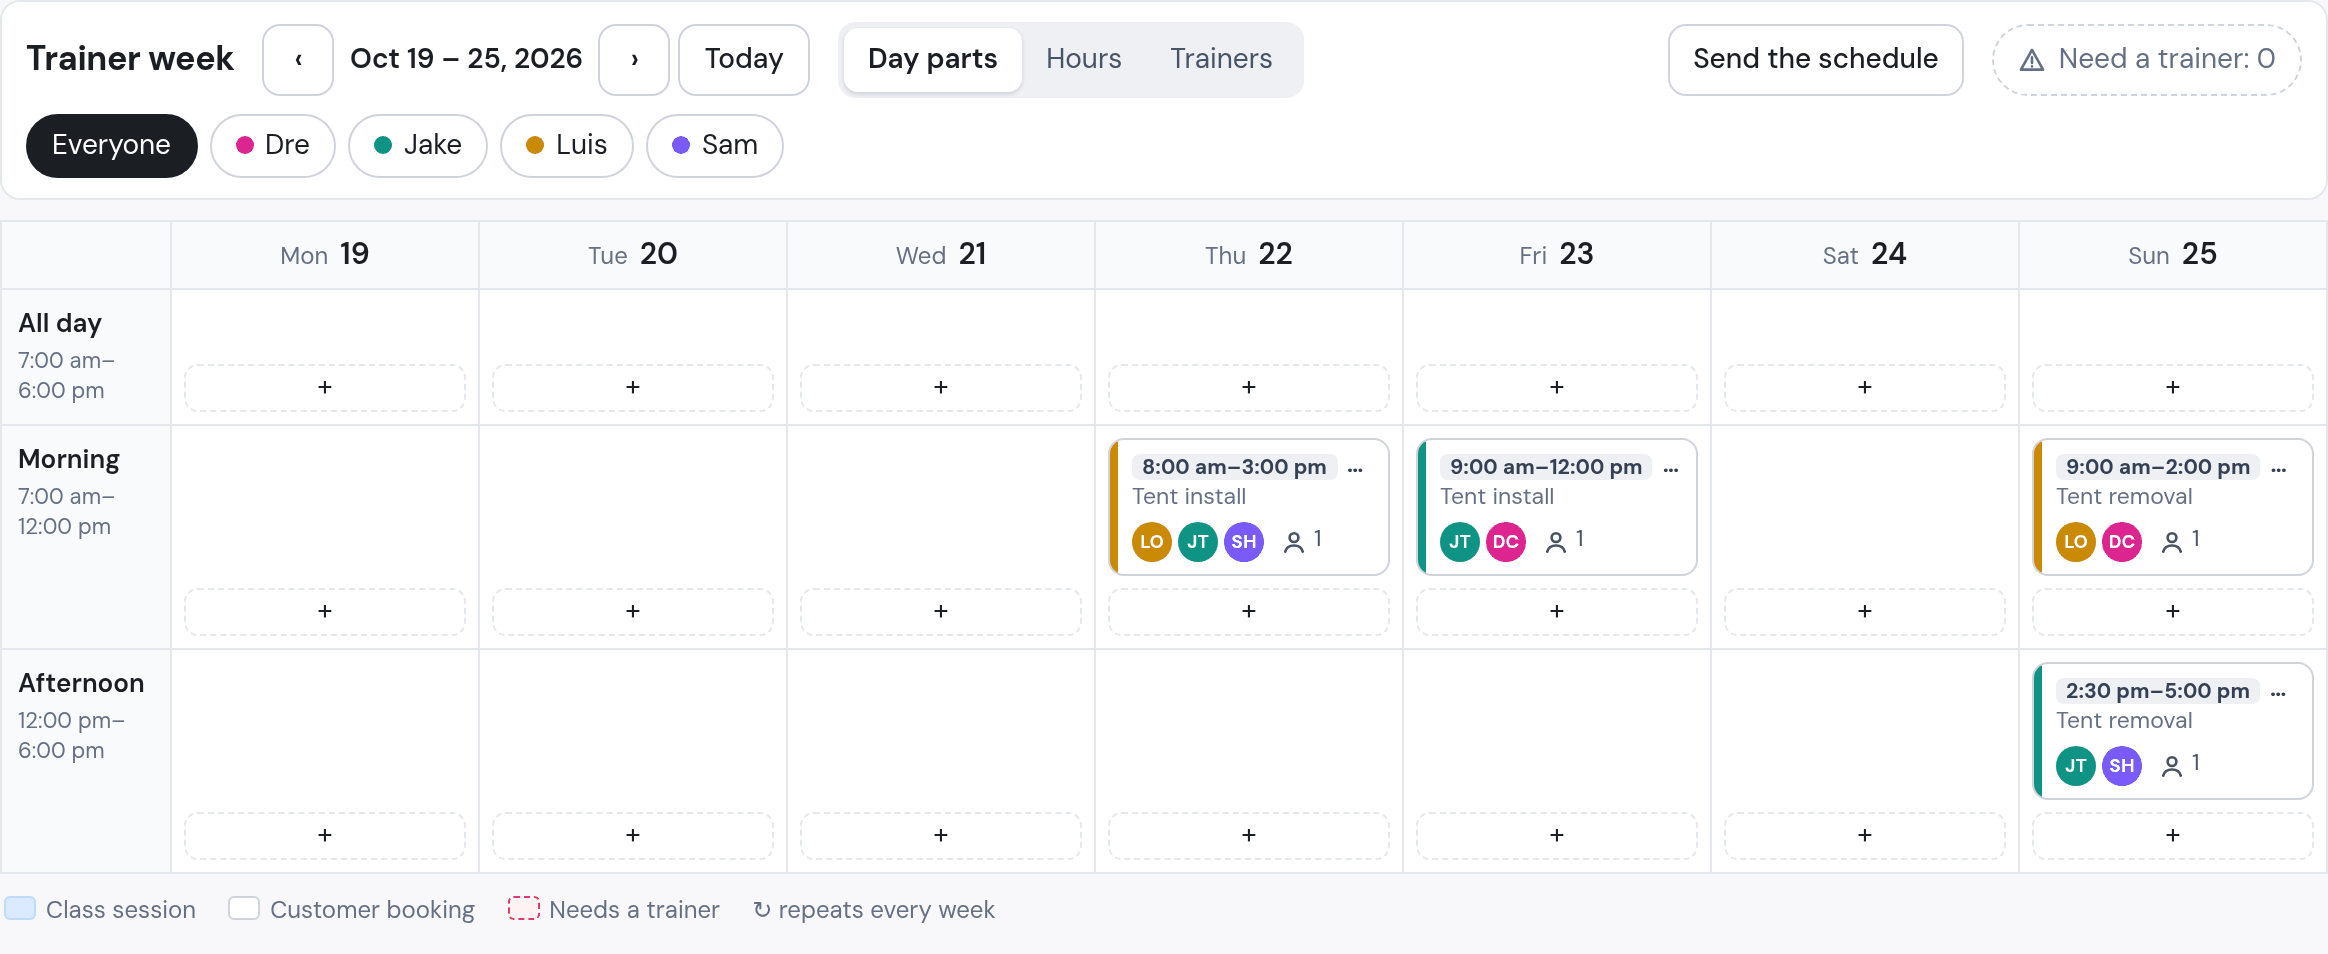This screenshot has width=2328, height=954.
Task: Click the Oct 19 – 25, 2026 date range
Action: (466, 59)
